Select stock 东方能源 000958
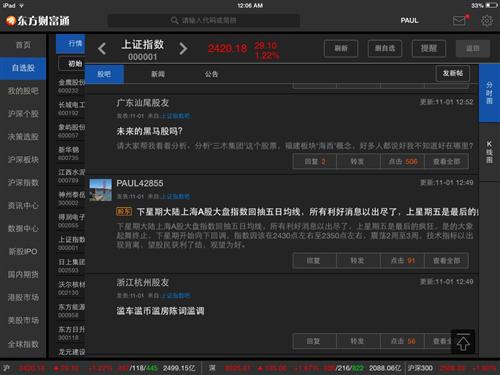The height and width of the screenshot is (375, 500). [x=71, y=311]
